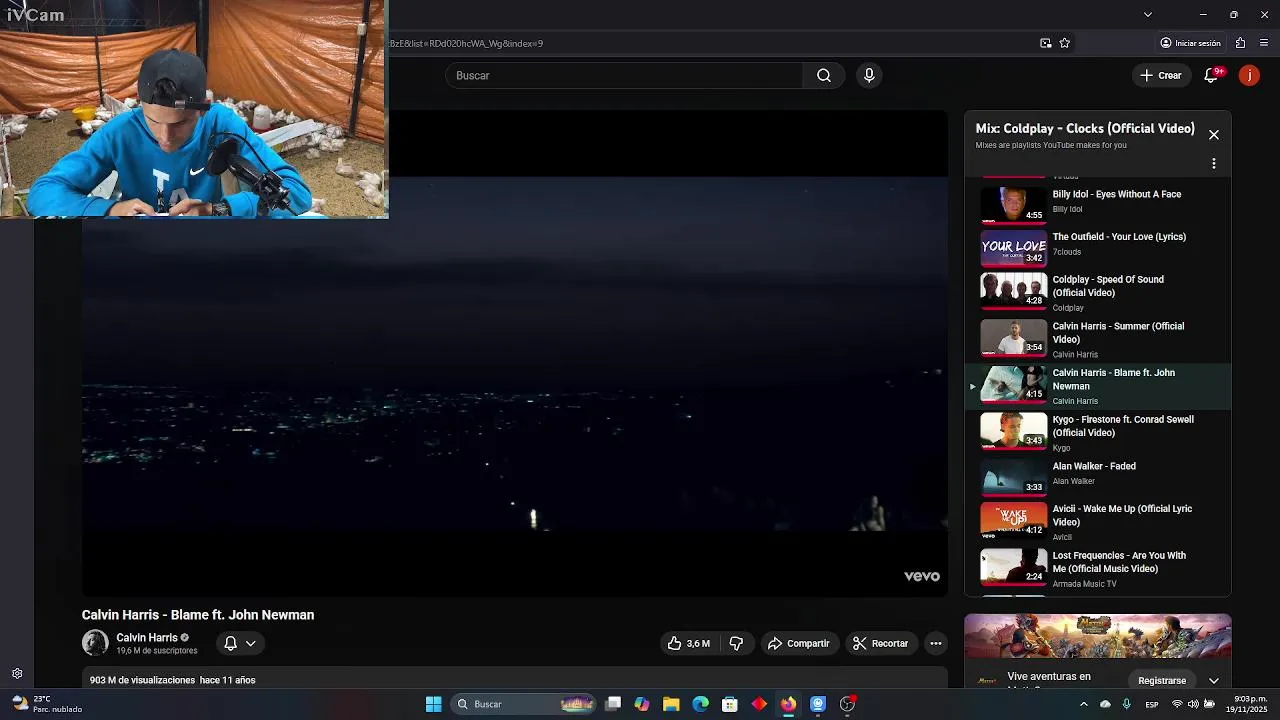1280x720 pixels.
Task: Like the Calvin Harris Blame video
Action: click(x=689, y=644)
